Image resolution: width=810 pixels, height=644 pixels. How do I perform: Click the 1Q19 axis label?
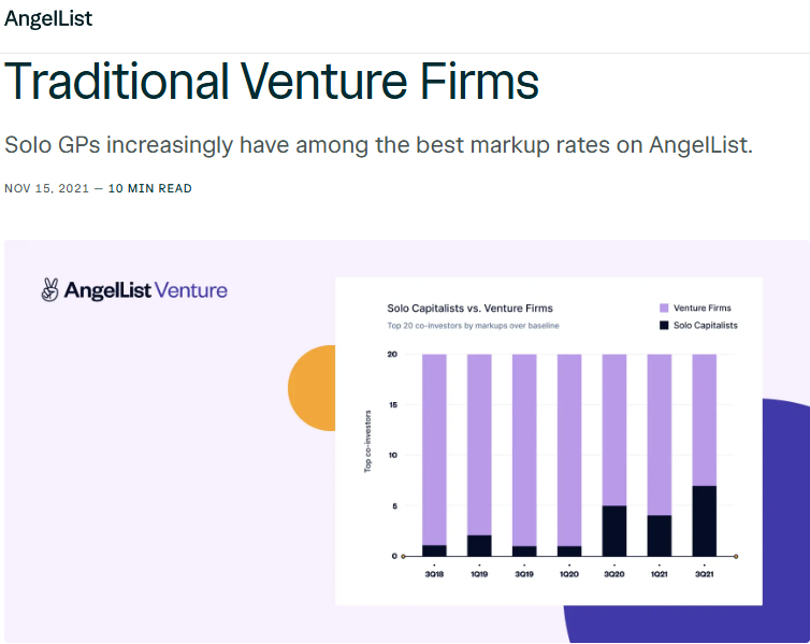pos(479,574)
